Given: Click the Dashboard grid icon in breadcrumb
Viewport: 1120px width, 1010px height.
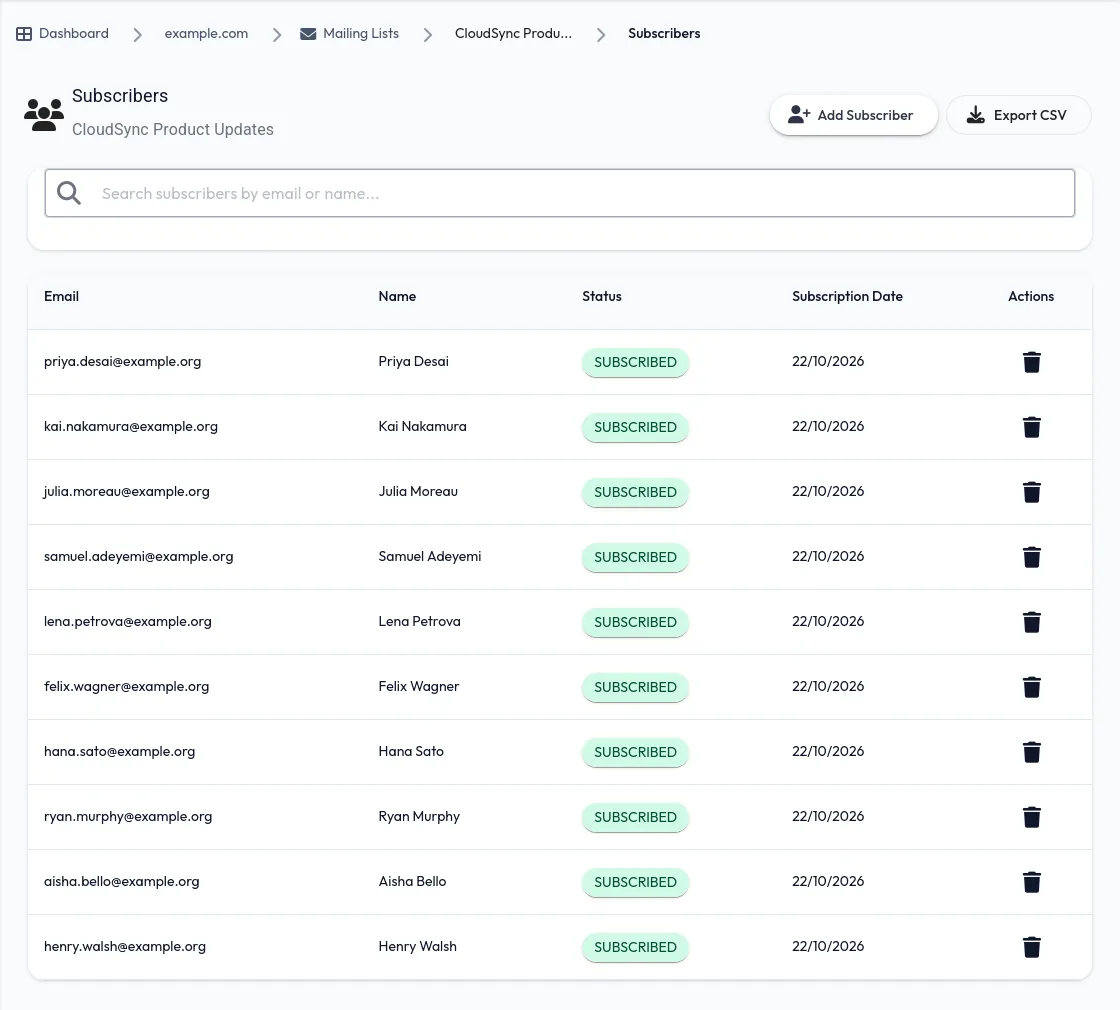Looking at the screenshot, I should click(24, 34).
